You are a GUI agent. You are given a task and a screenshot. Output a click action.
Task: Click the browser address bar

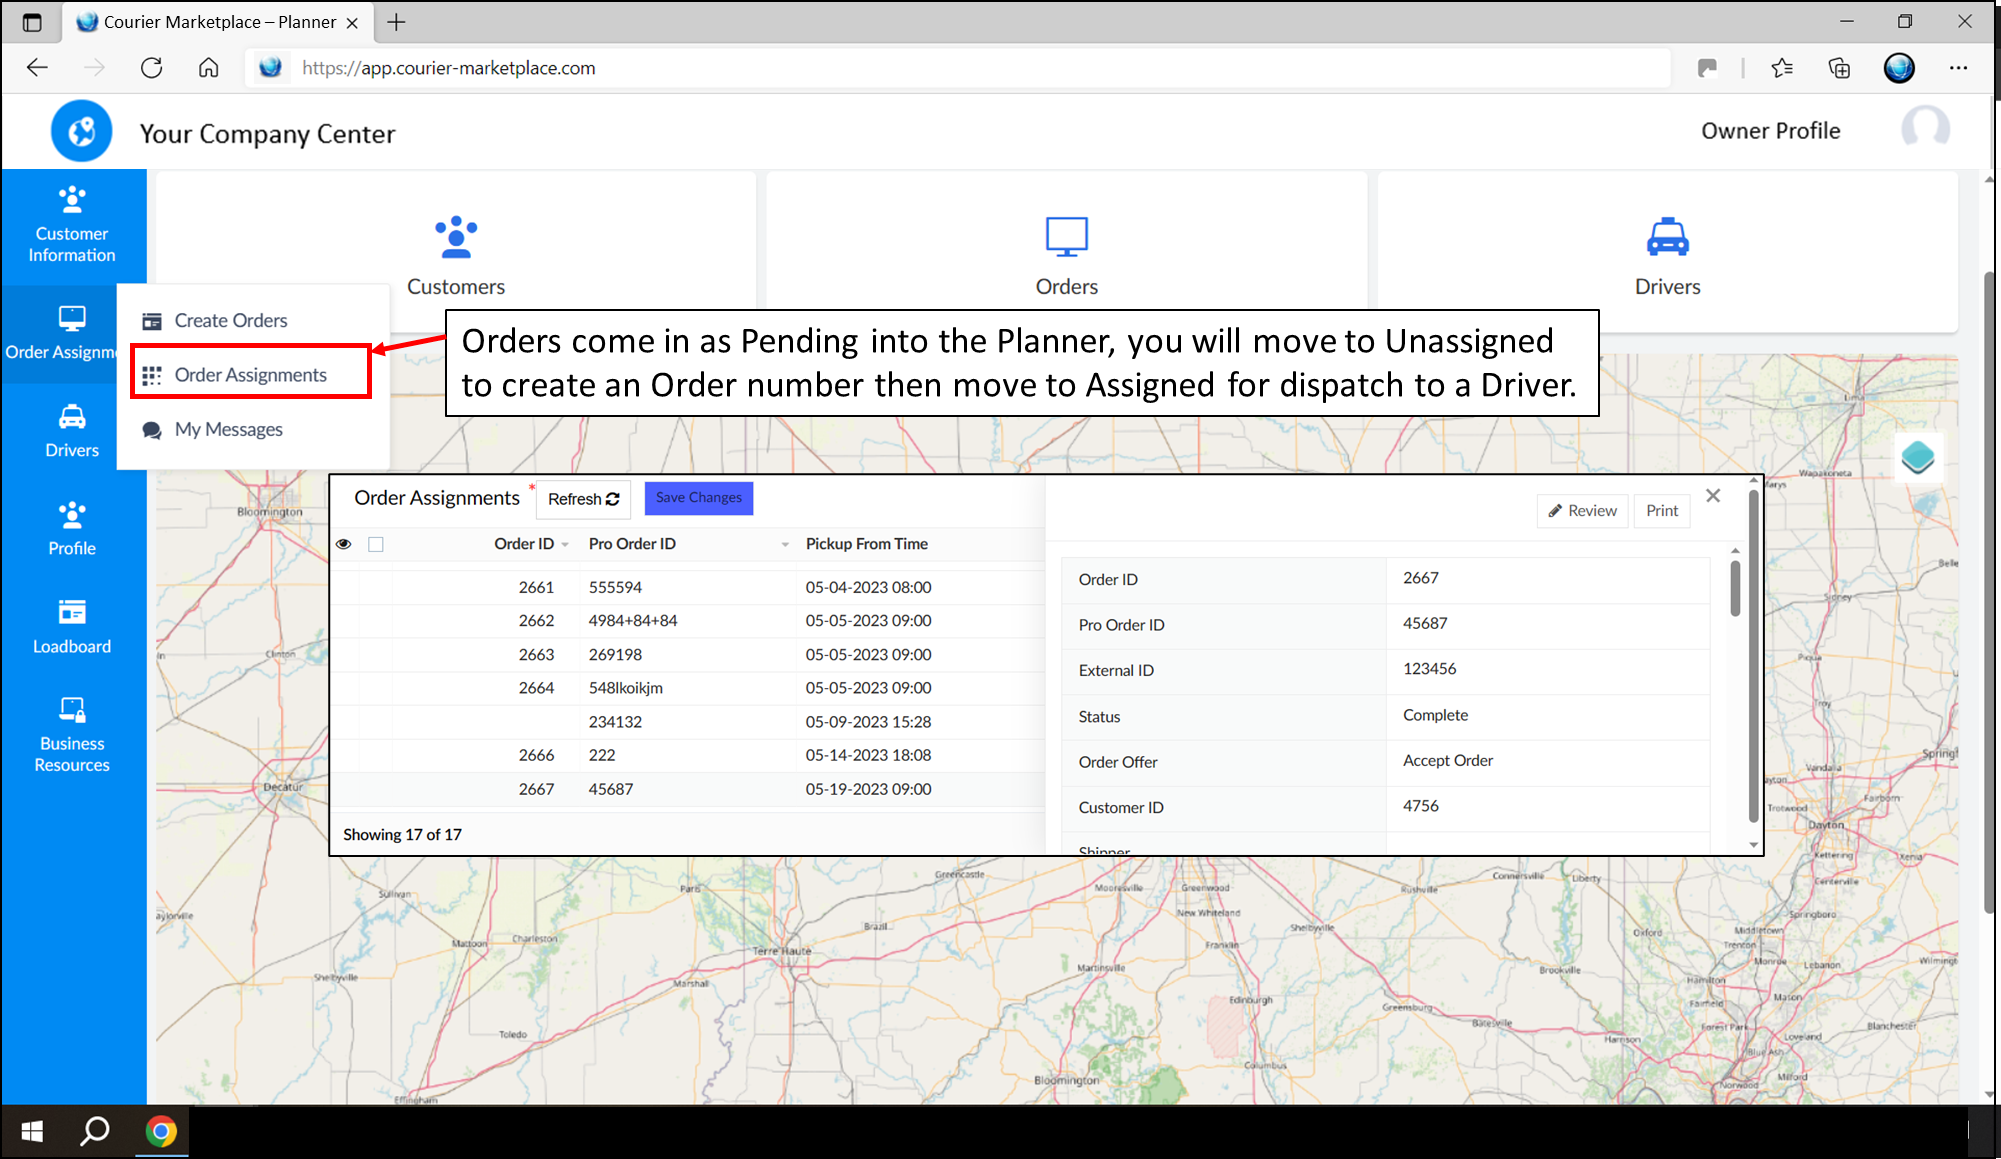960,68
